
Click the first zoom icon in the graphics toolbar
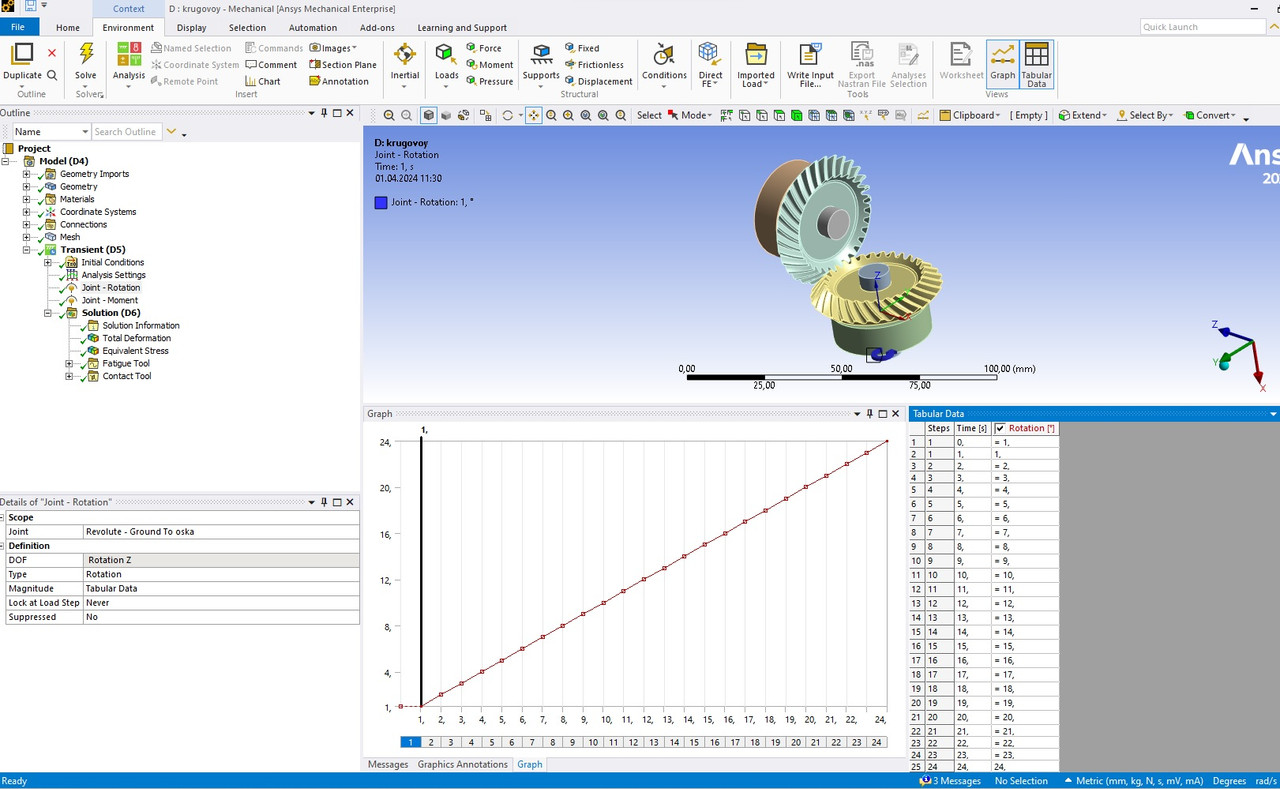coord(389,115)
